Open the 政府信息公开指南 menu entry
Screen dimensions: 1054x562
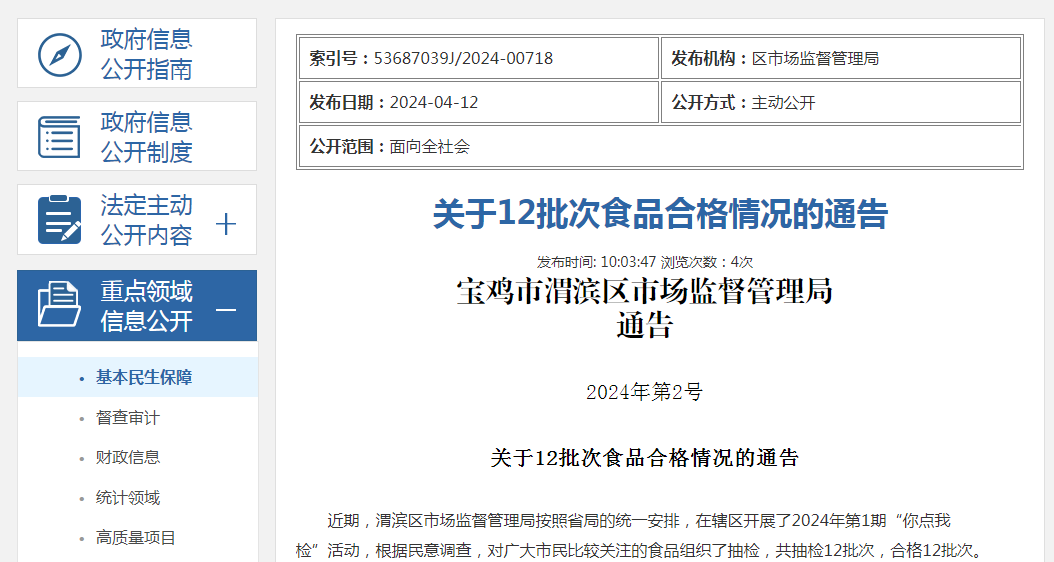[146, 54]
